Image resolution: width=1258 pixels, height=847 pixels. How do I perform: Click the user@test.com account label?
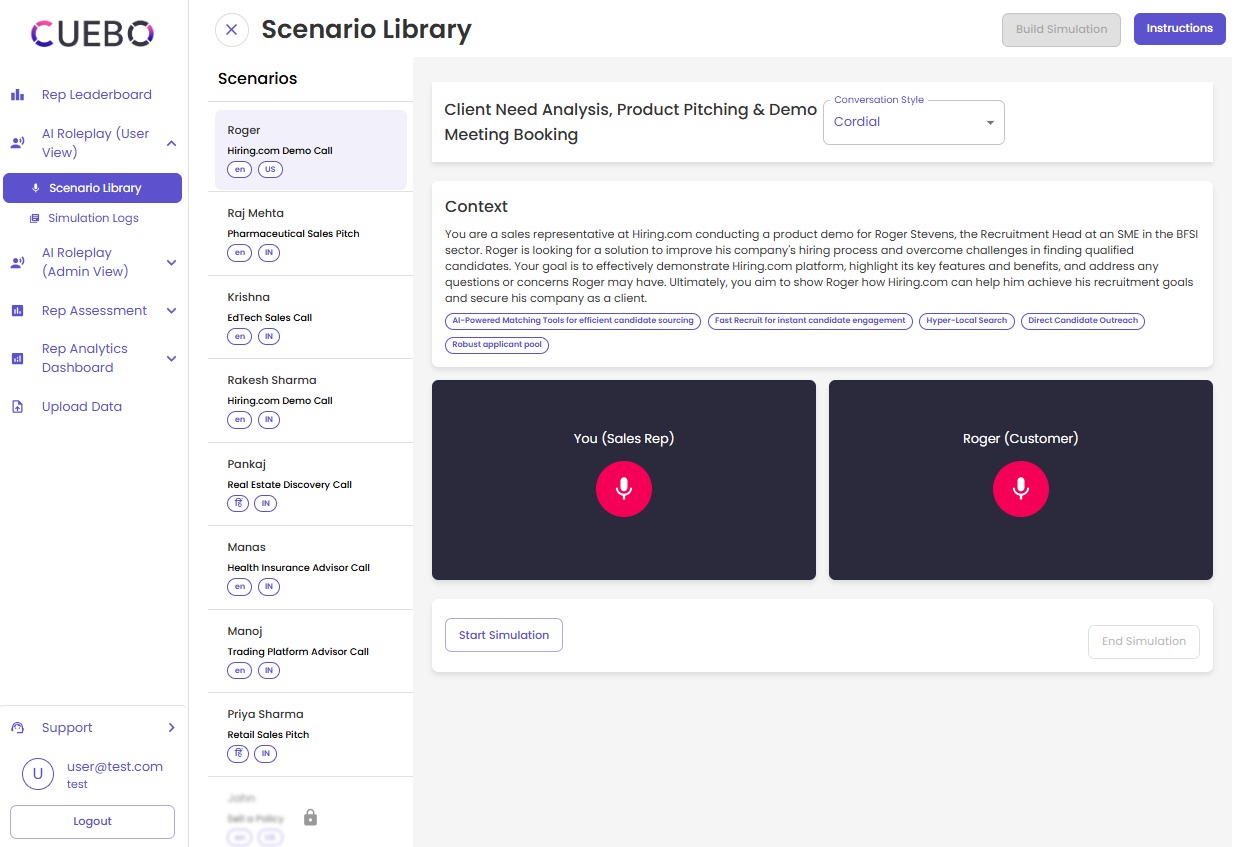click(x=115, y=767)
